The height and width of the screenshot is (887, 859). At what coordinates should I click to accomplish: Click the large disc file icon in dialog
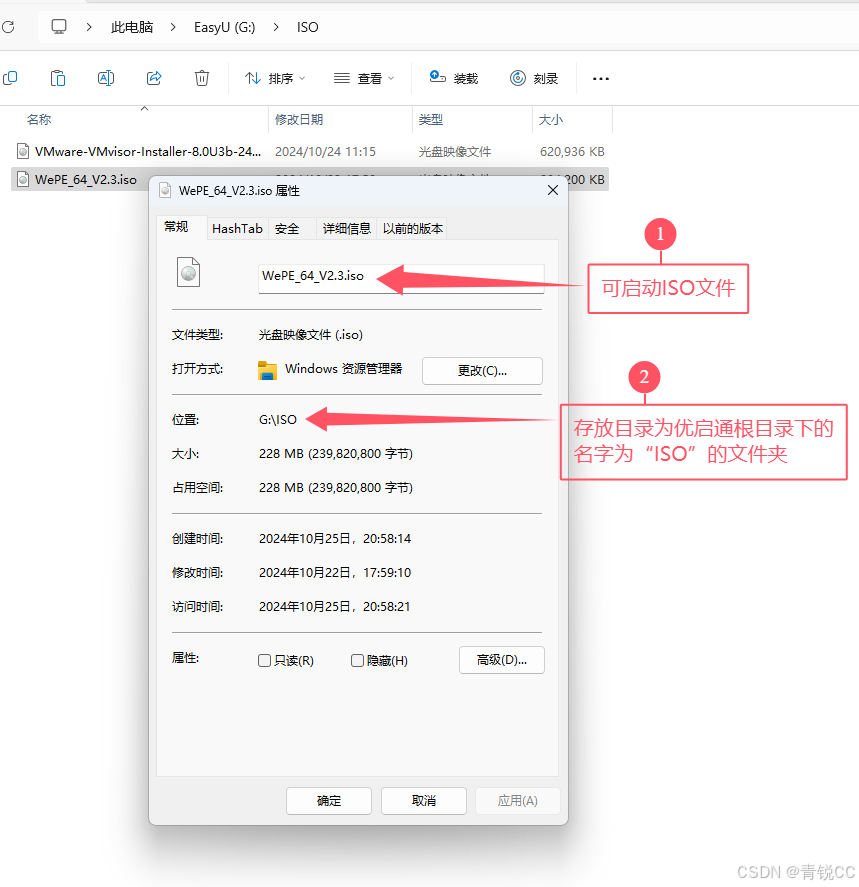188,272
